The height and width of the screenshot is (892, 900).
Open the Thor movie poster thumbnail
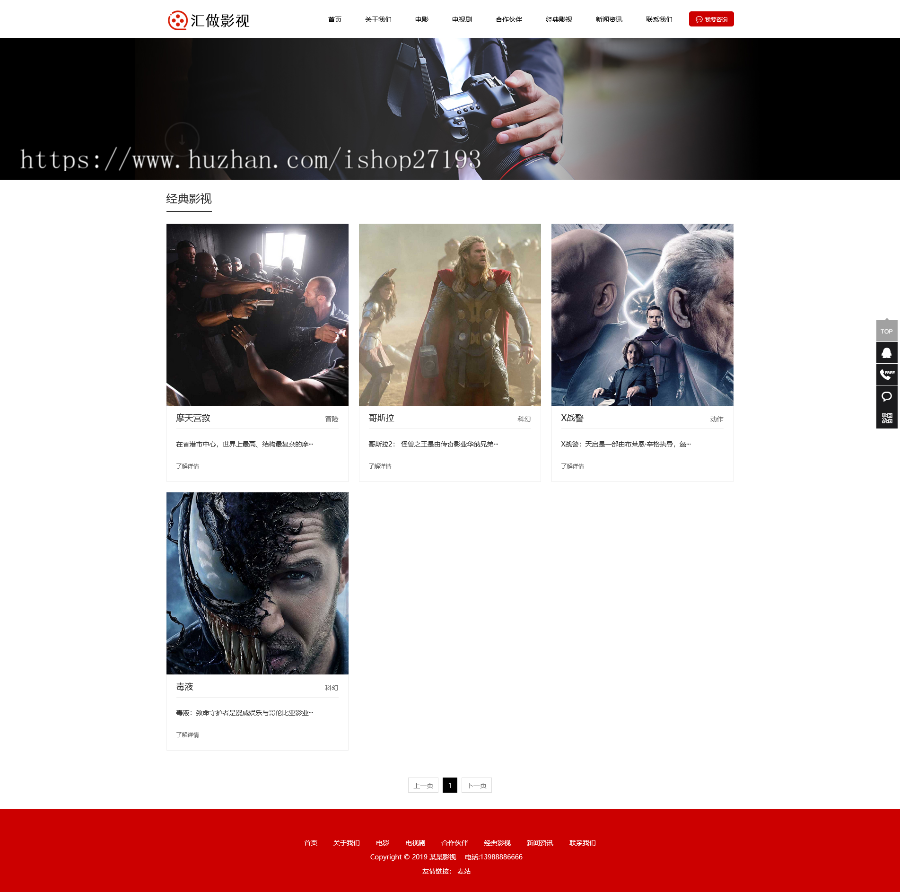[450, 315]
